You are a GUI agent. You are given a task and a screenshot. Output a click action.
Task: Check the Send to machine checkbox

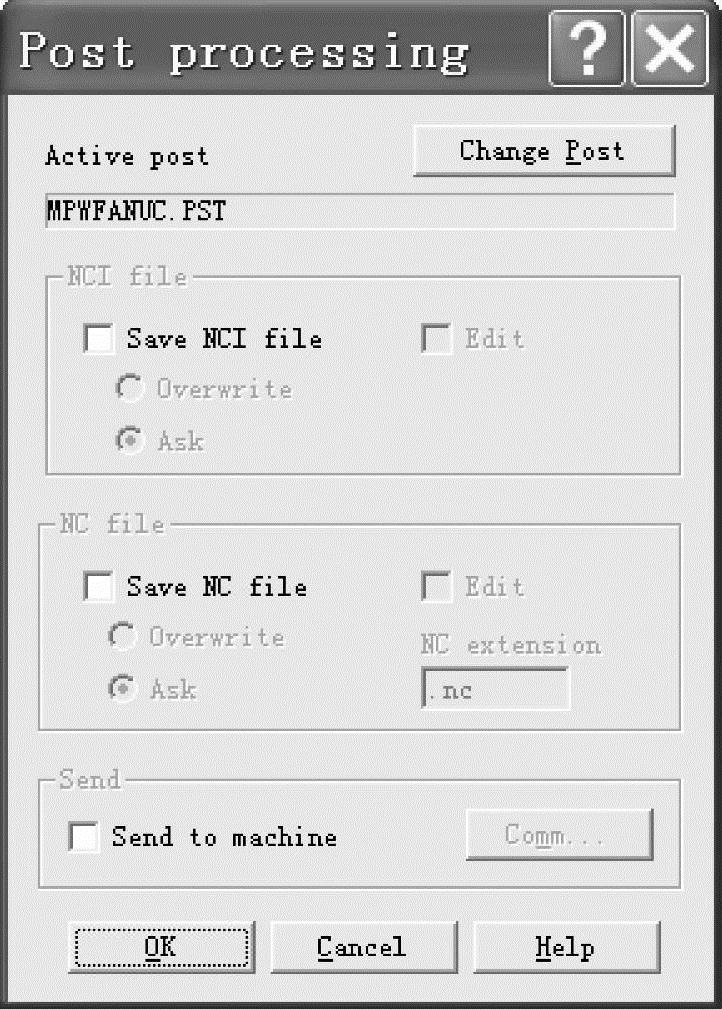coord(84,836)
